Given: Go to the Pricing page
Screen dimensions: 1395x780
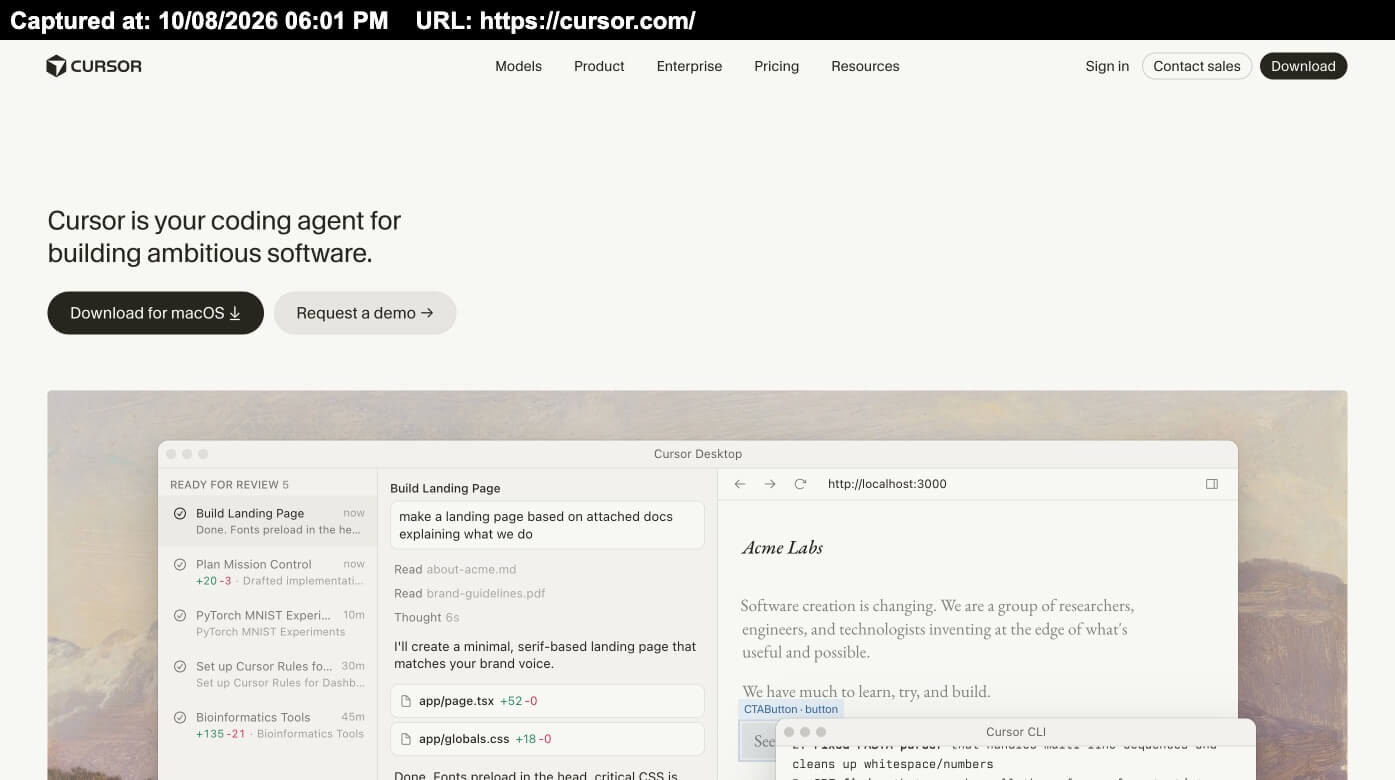Looking at the screenshot, I should pos(776,66).
